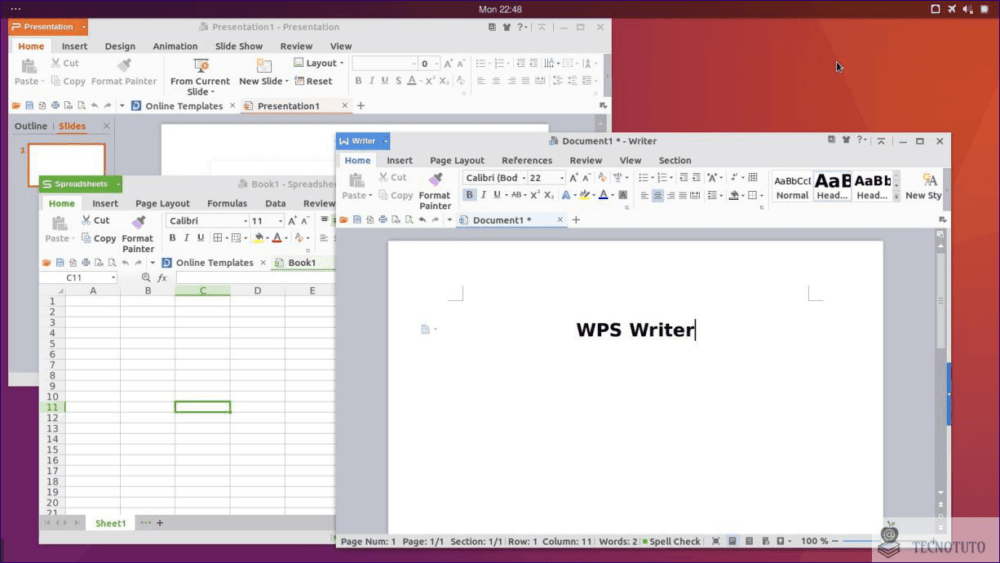Click Print Preview icon in Writer toolbar

click(x=409, y=220)
